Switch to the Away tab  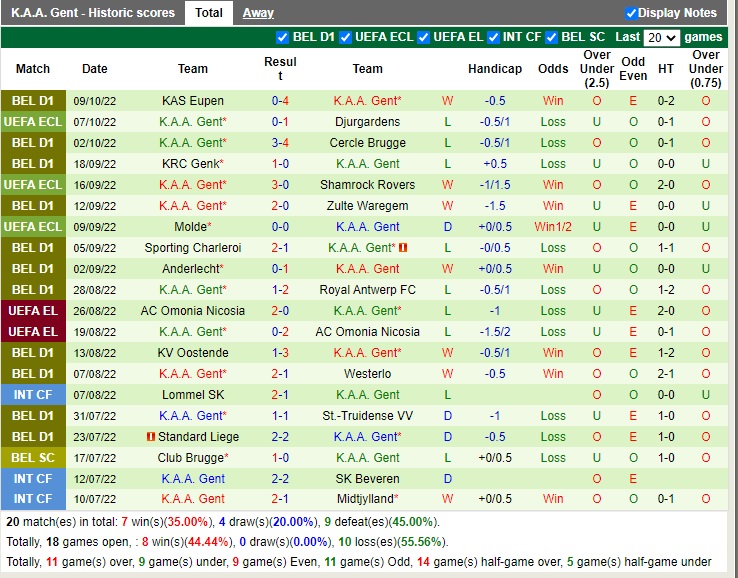pyautogui.click(x=258, y=13)
